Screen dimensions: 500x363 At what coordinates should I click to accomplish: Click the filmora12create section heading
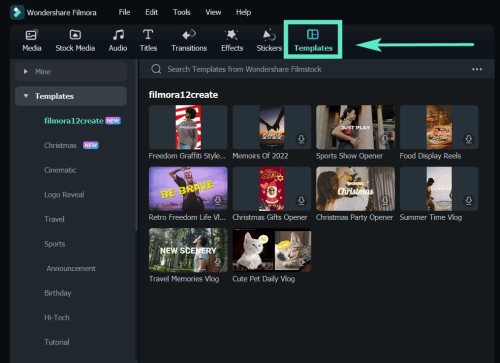[183, 95]
